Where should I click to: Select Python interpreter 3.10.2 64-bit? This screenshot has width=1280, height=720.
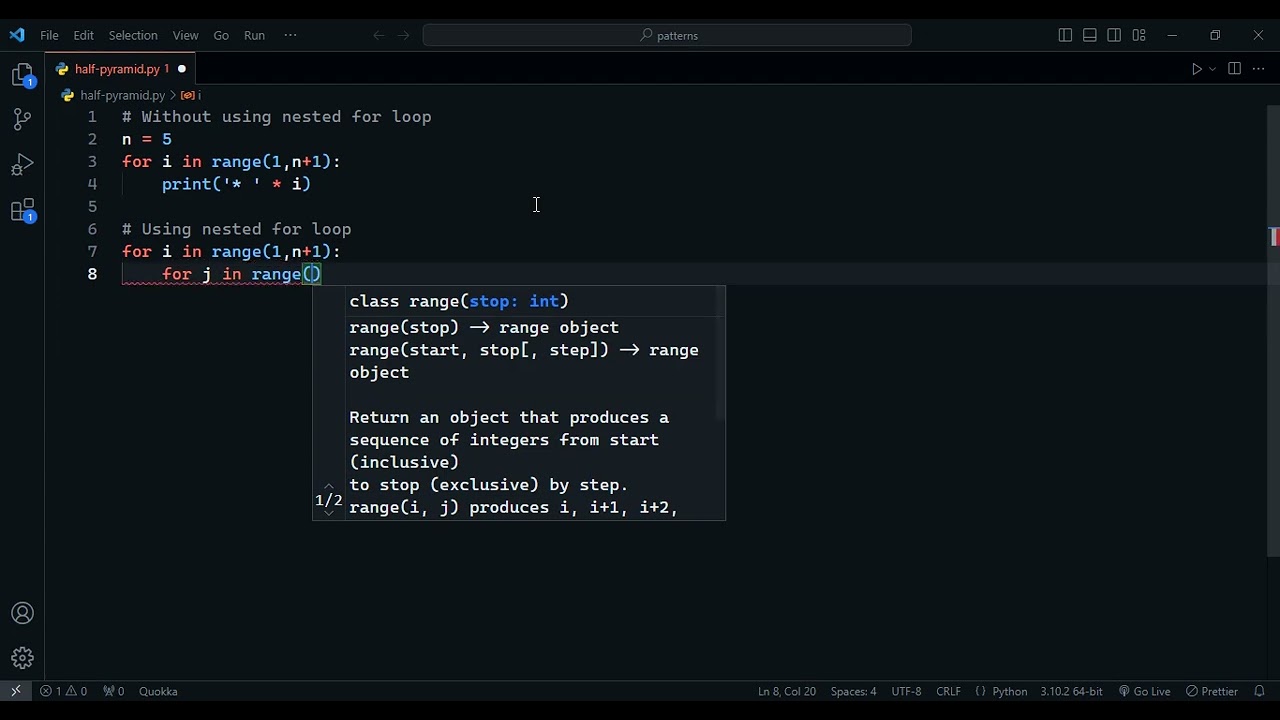(1071, 691)
